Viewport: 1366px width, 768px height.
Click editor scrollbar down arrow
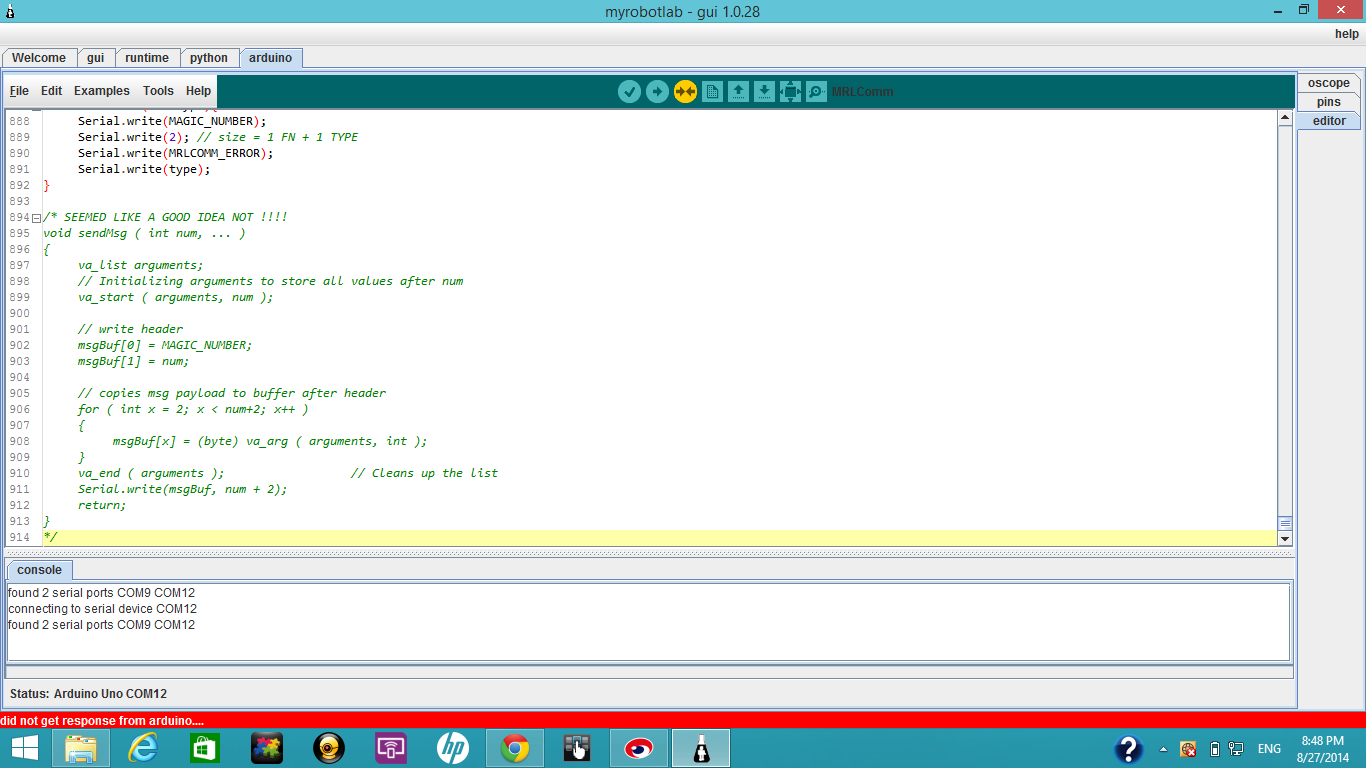(1285, 539)
